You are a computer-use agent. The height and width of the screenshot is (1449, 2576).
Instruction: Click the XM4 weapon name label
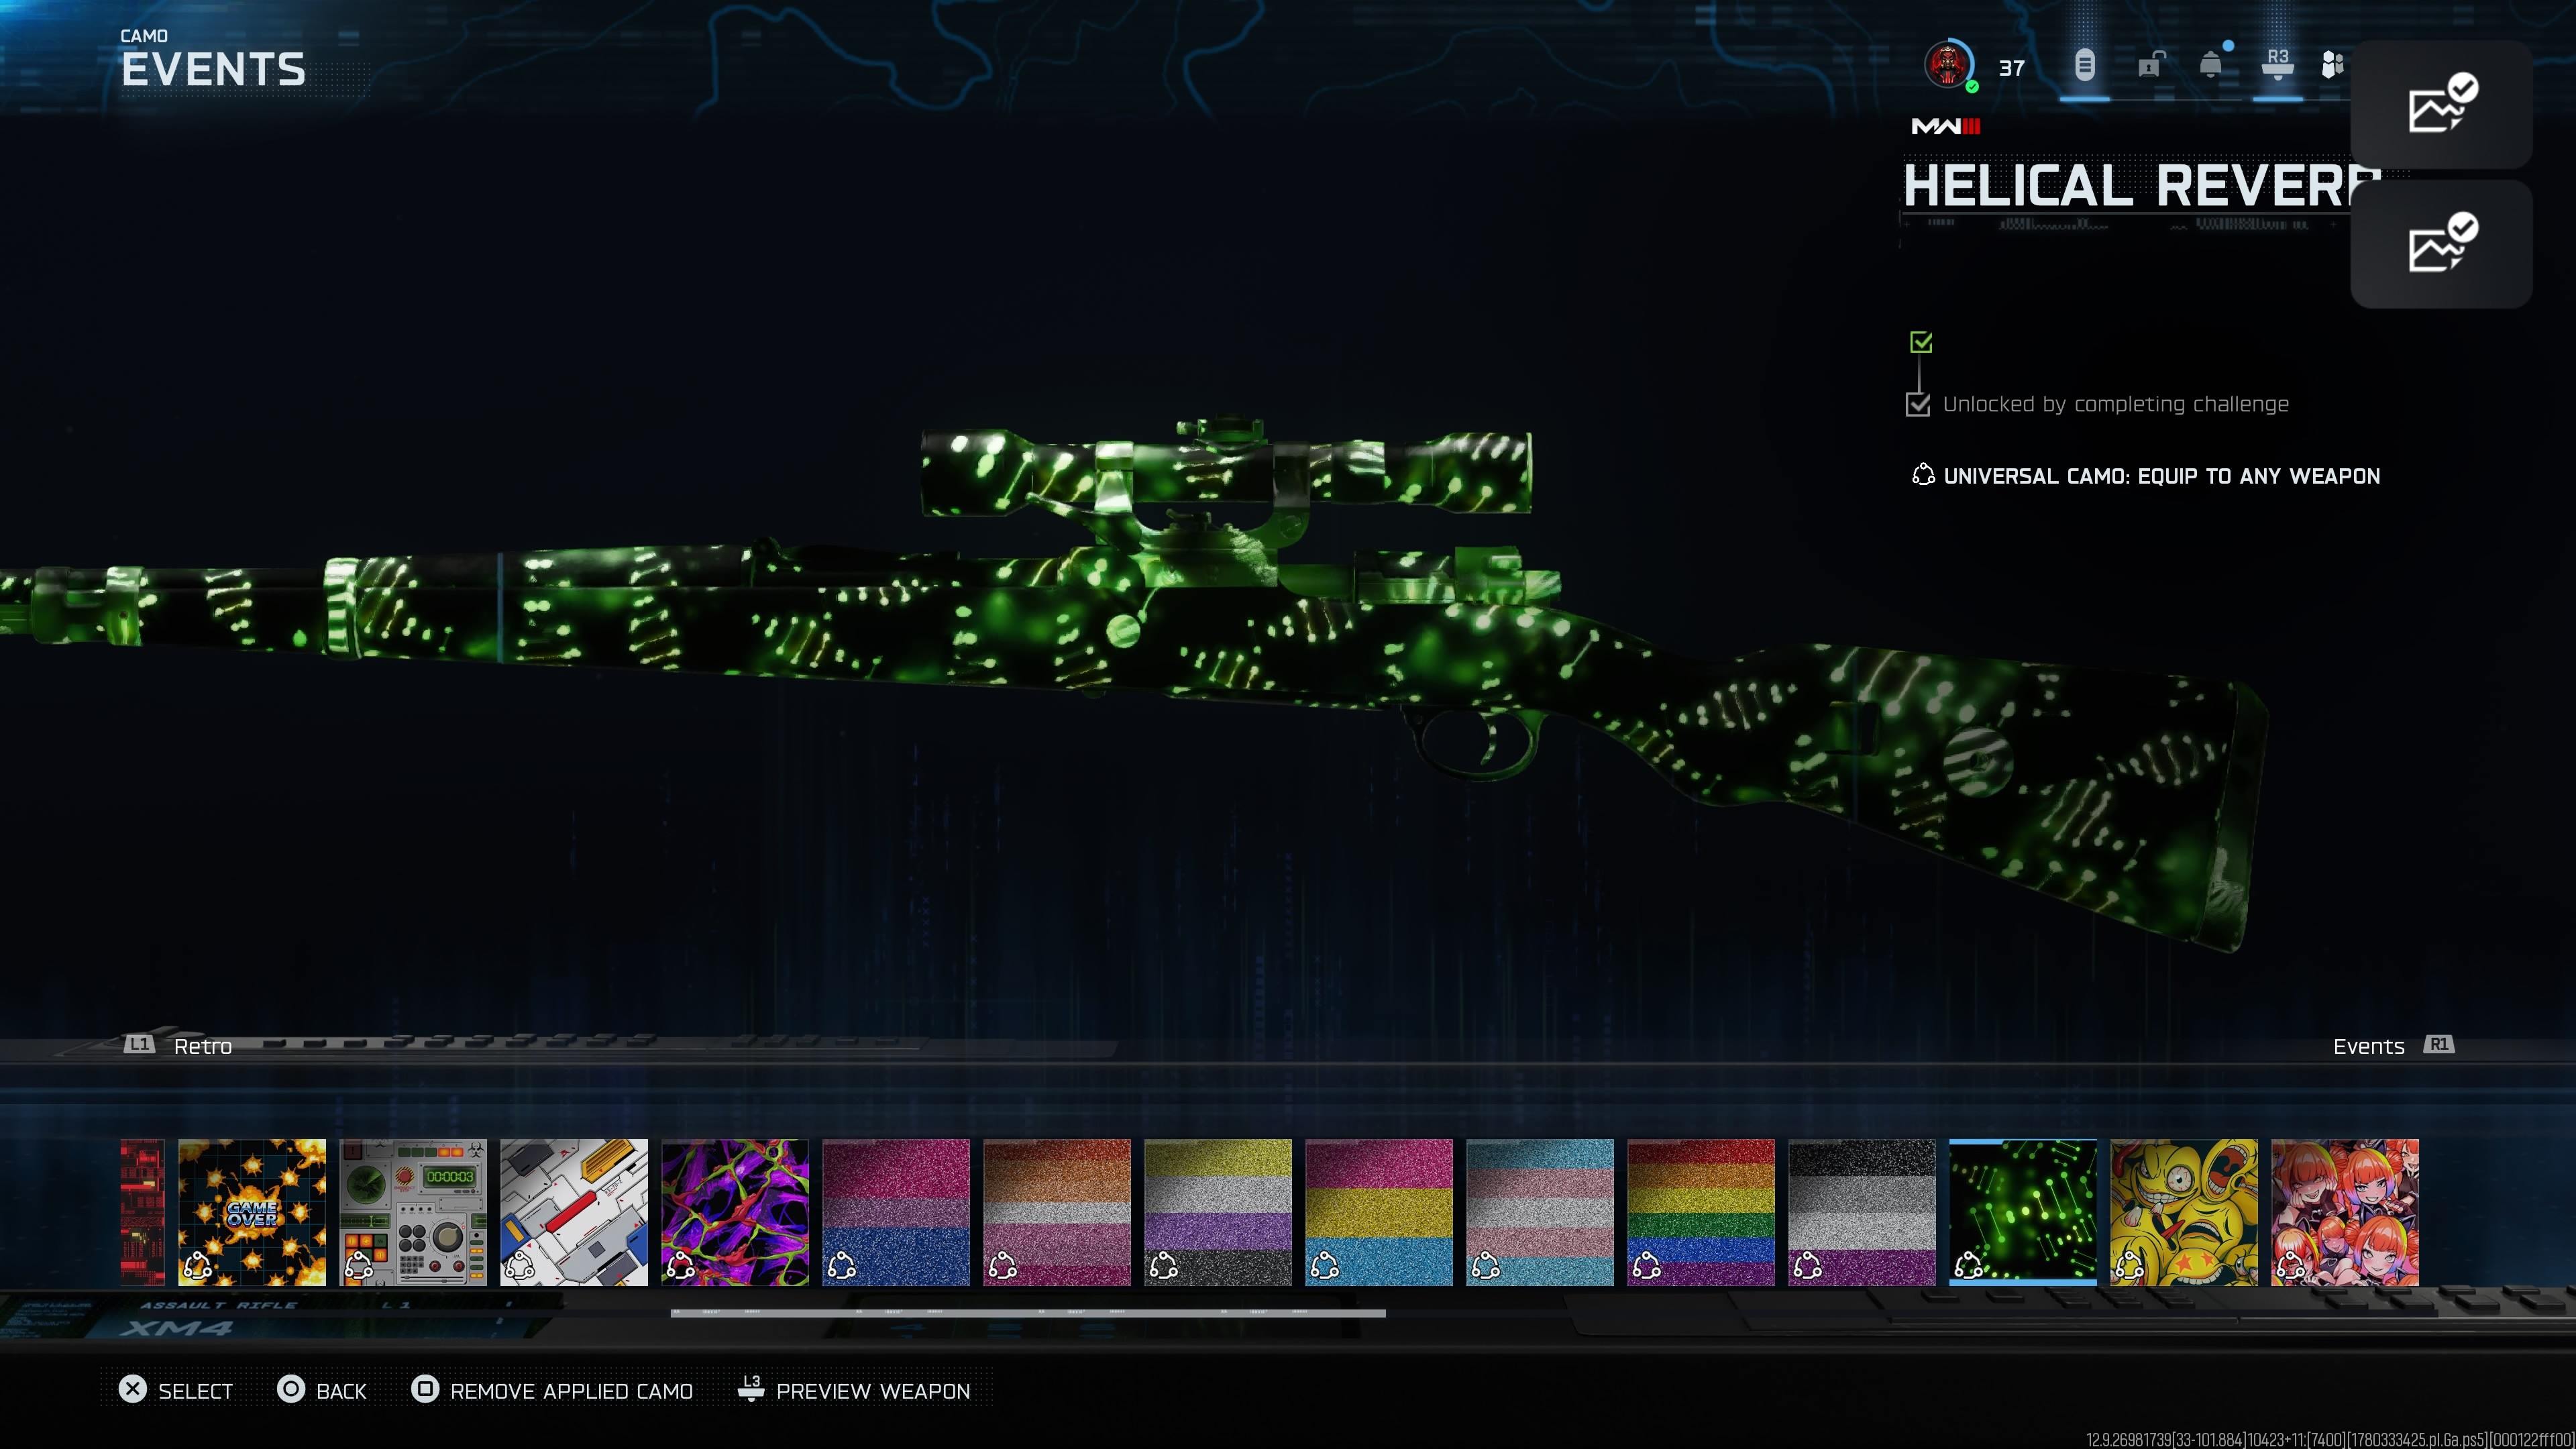[x=176, y=1328]
